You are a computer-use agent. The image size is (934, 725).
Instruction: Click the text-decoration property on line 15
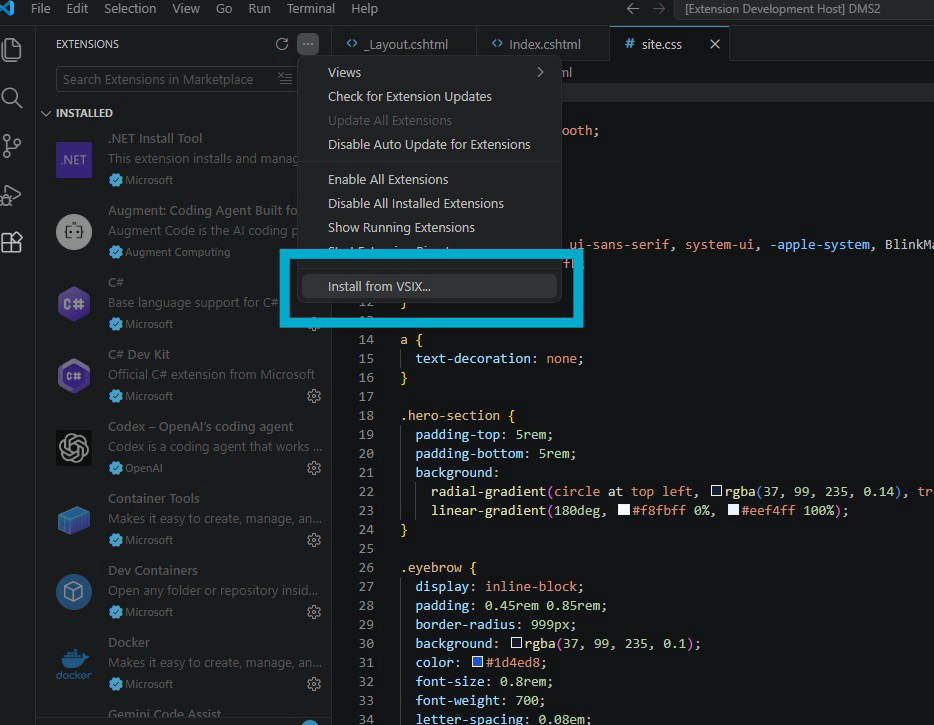(473, 359)
